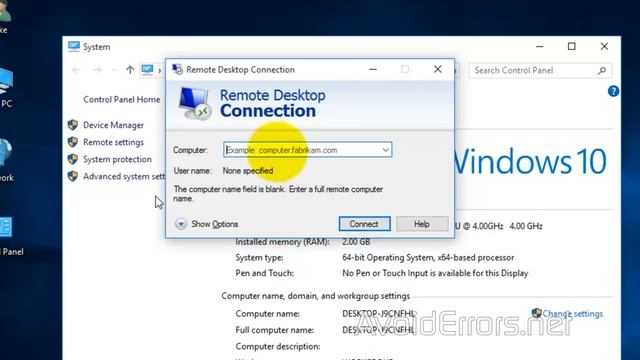640x360 pixels.
Task: Maximize the System window
Action: point(572,47)
